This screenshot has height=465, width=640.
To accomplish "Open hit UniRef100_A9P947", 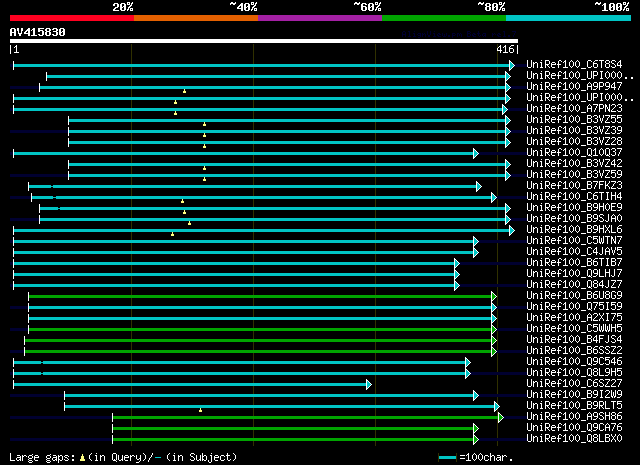I will pos(574,87).
